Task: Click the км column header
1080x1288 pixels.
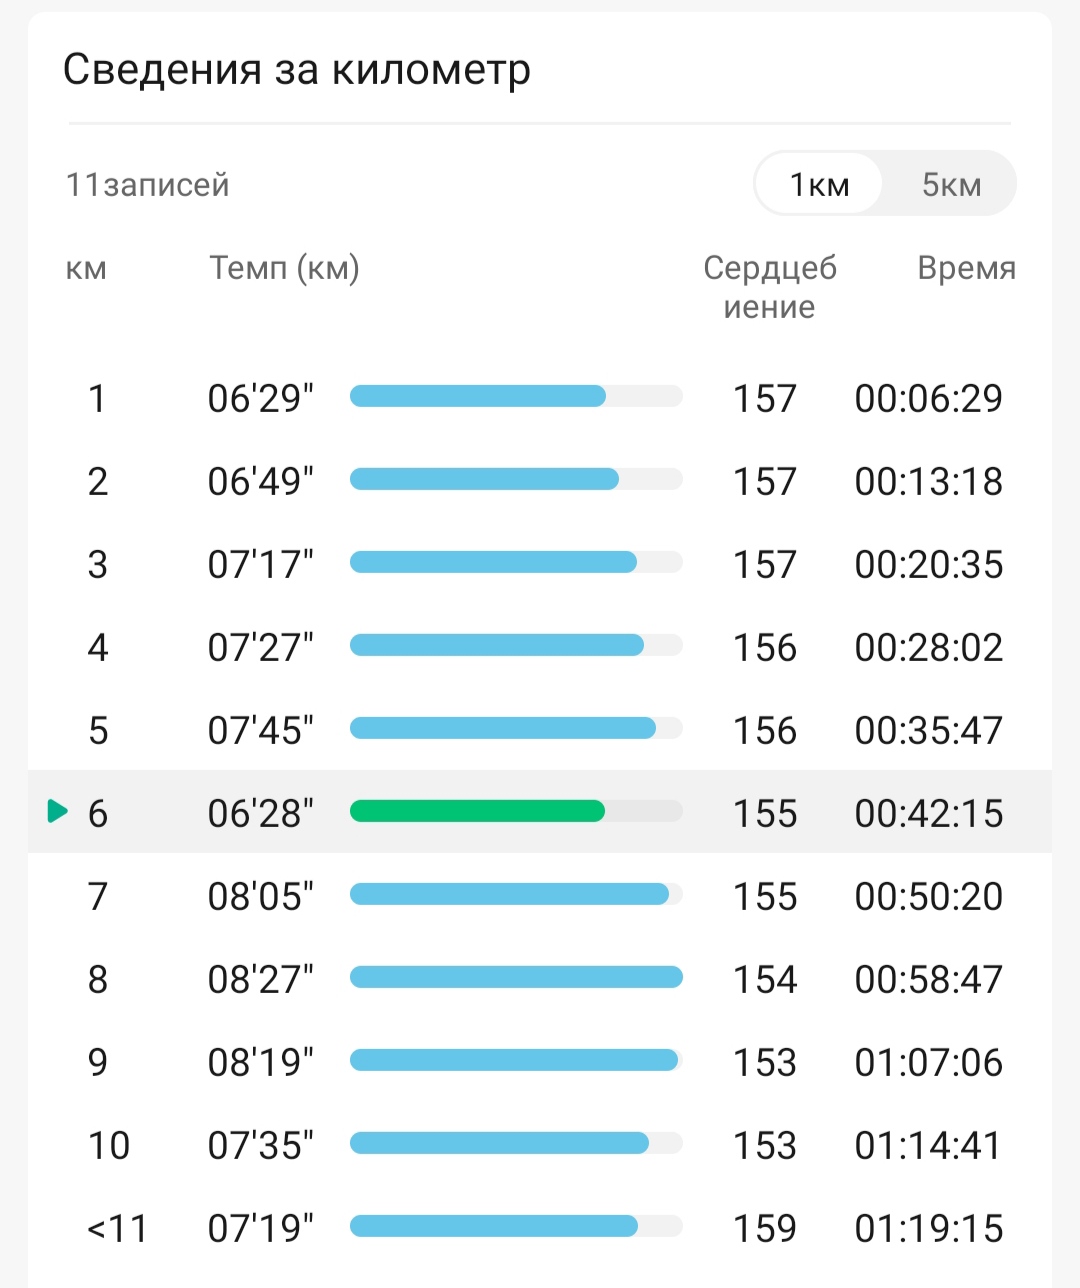Action: click(86, 269)
